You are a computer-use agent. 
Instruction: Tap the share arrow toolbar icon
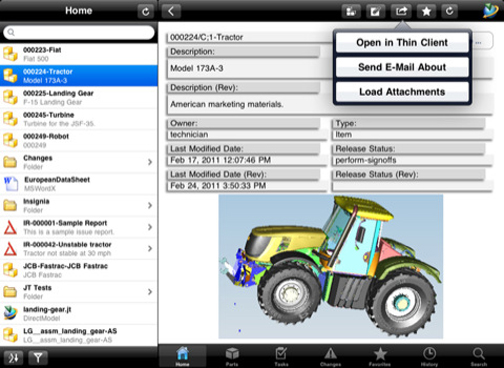(401, 11)
